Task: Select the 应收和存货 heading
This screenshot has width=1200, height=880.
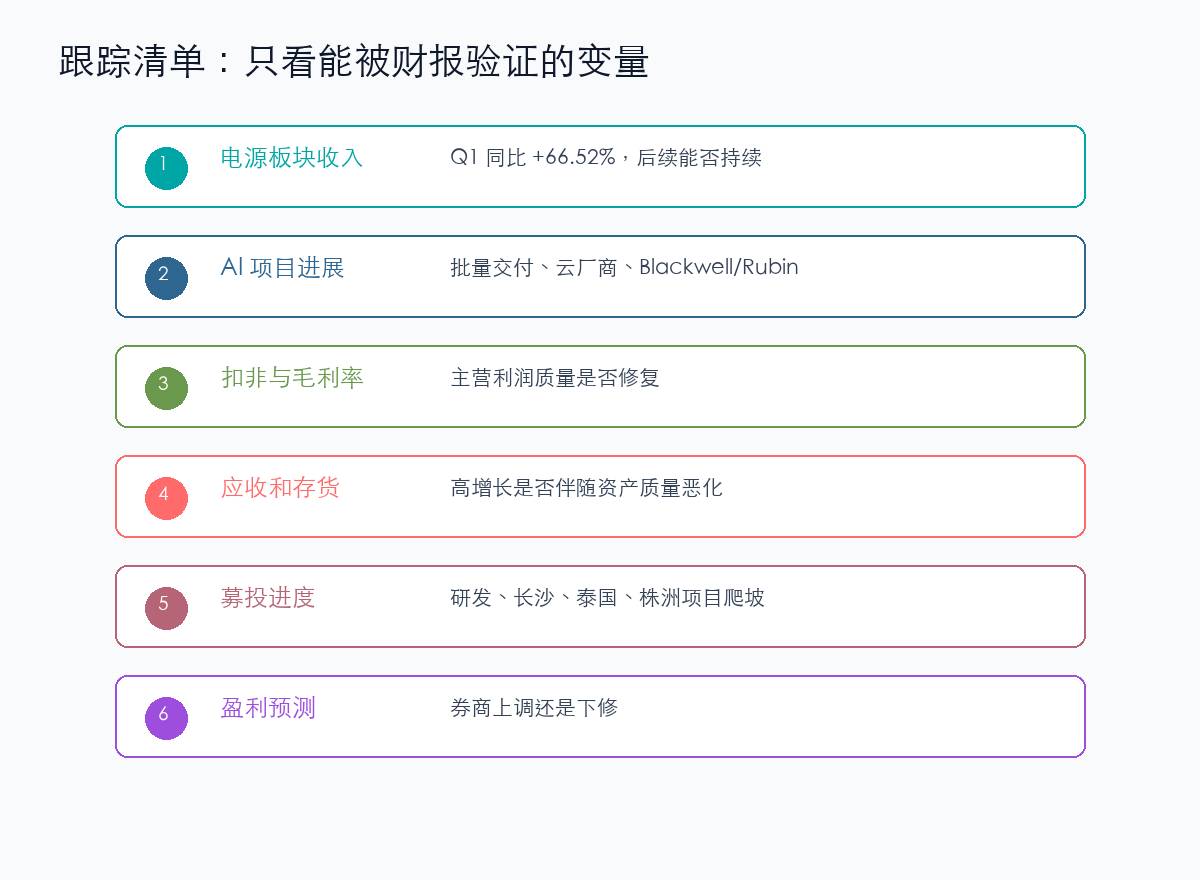Action: pyautogui.click(x=280, y=488)
